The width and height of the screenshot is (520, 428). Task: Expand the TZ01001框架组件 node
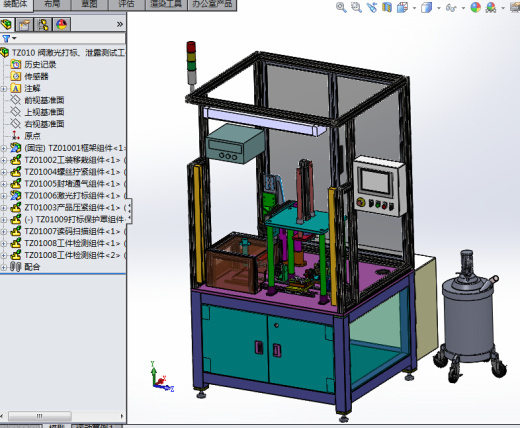[4, 148]
